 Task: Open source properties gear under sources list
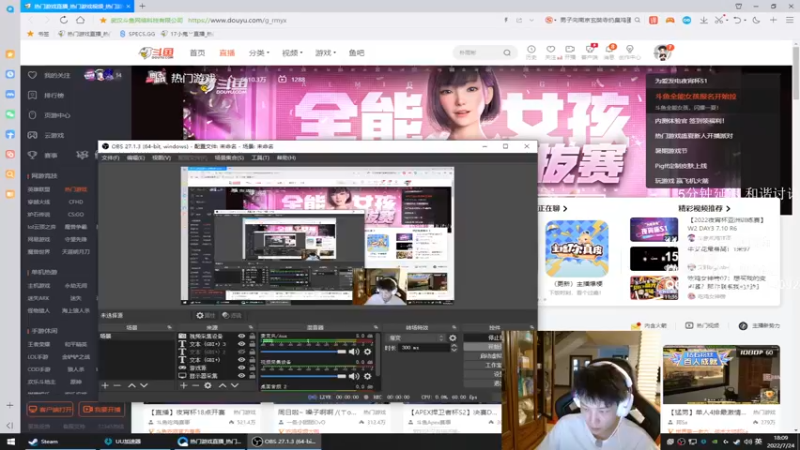(208, 386)
